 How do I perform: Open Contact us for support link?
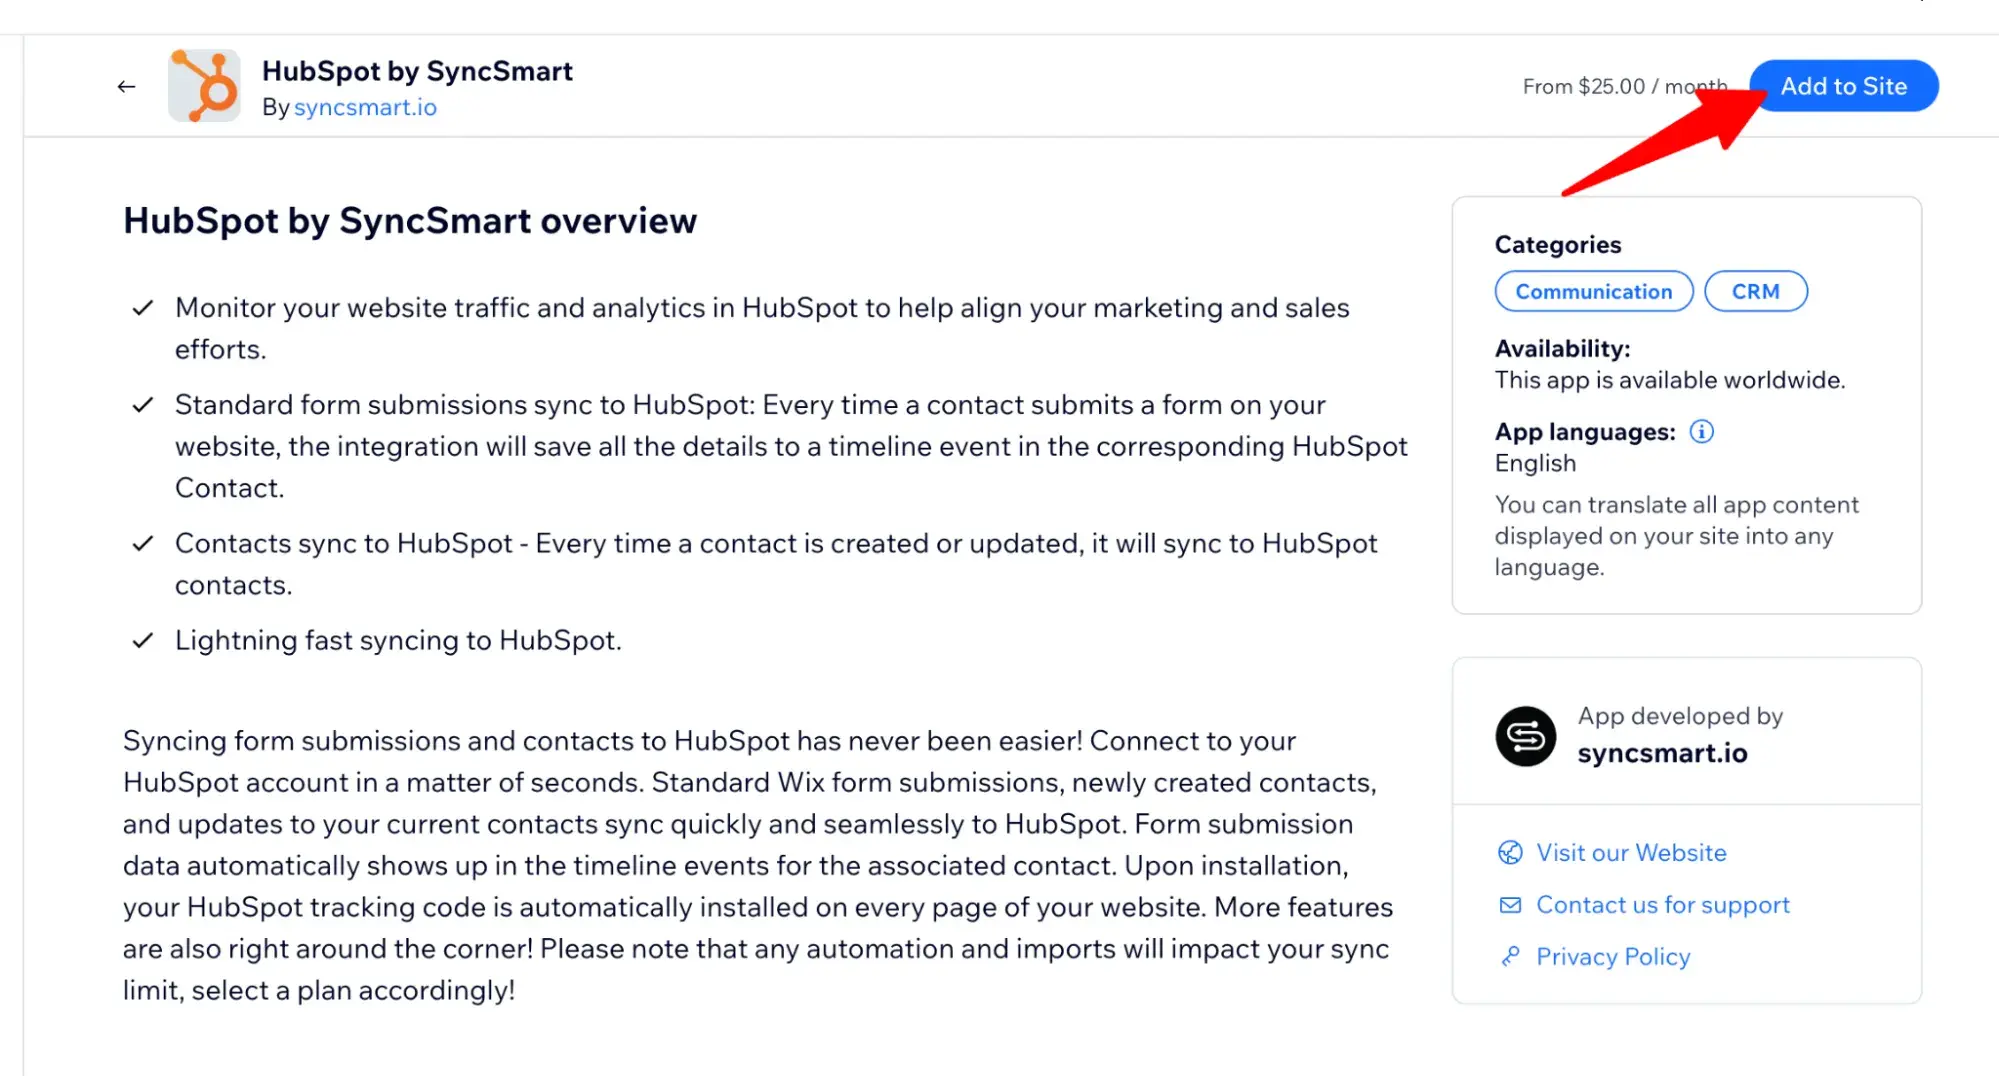(1662, 905)
